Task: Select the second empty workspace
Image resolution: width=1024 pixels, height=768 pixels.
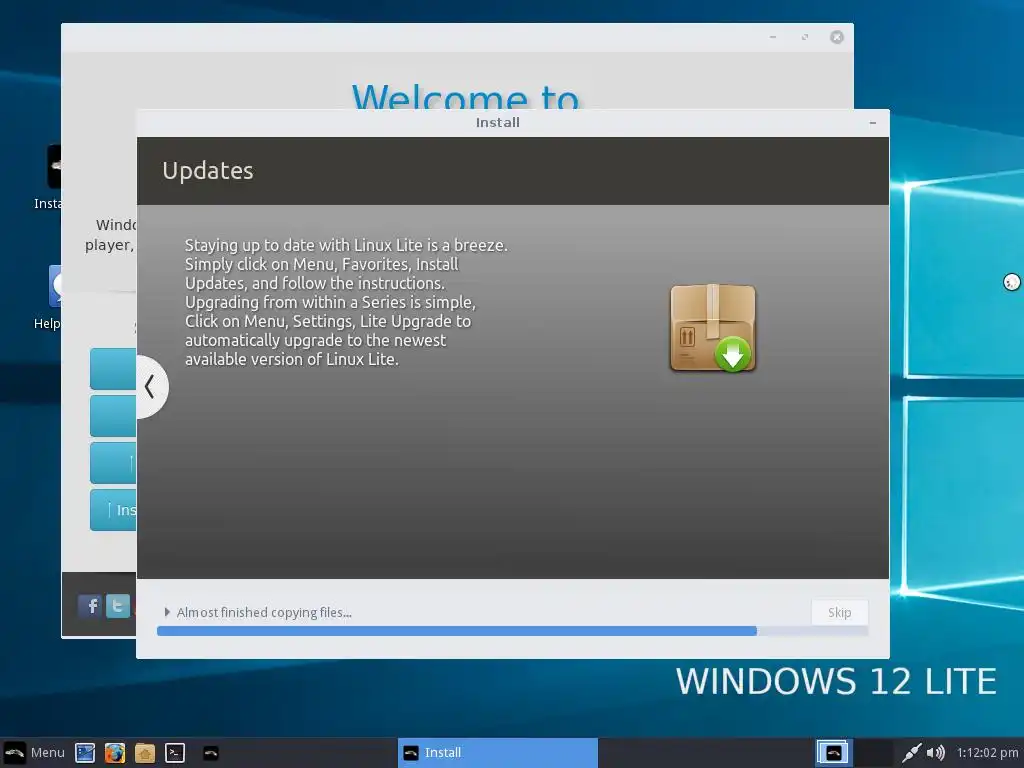Action: point(873,753)
